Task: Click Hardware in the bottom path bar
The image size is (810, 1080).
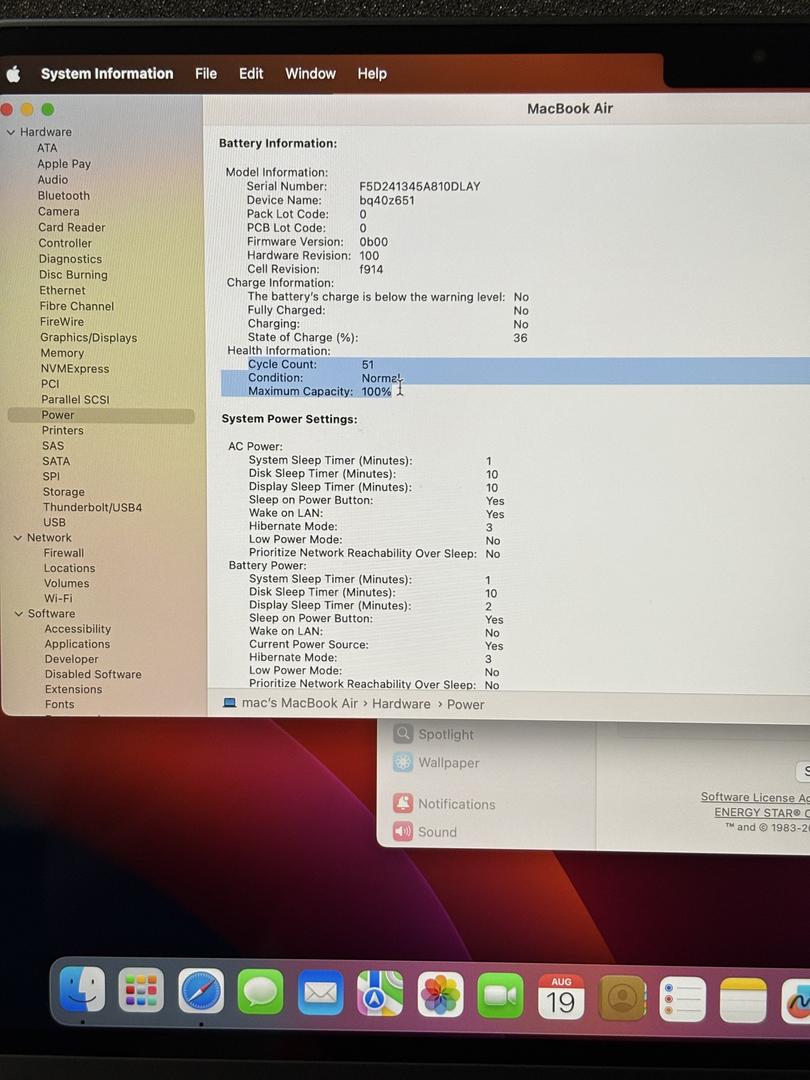Action: pyautogui.click(x=401, y=704)
